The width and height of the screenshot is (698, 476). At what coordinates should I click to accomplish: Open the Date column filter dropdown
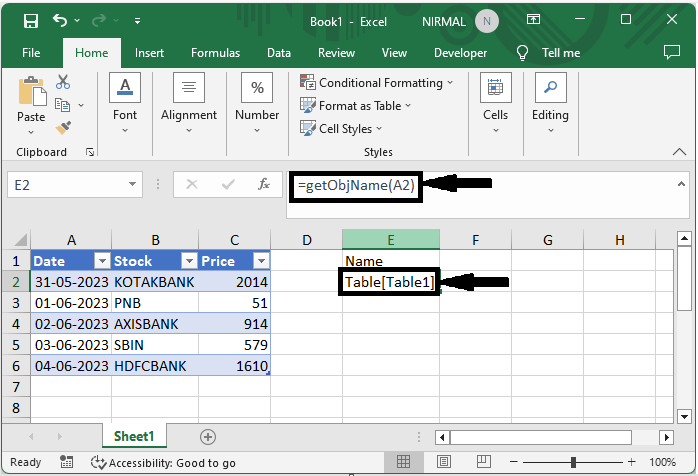coord(102,261)
